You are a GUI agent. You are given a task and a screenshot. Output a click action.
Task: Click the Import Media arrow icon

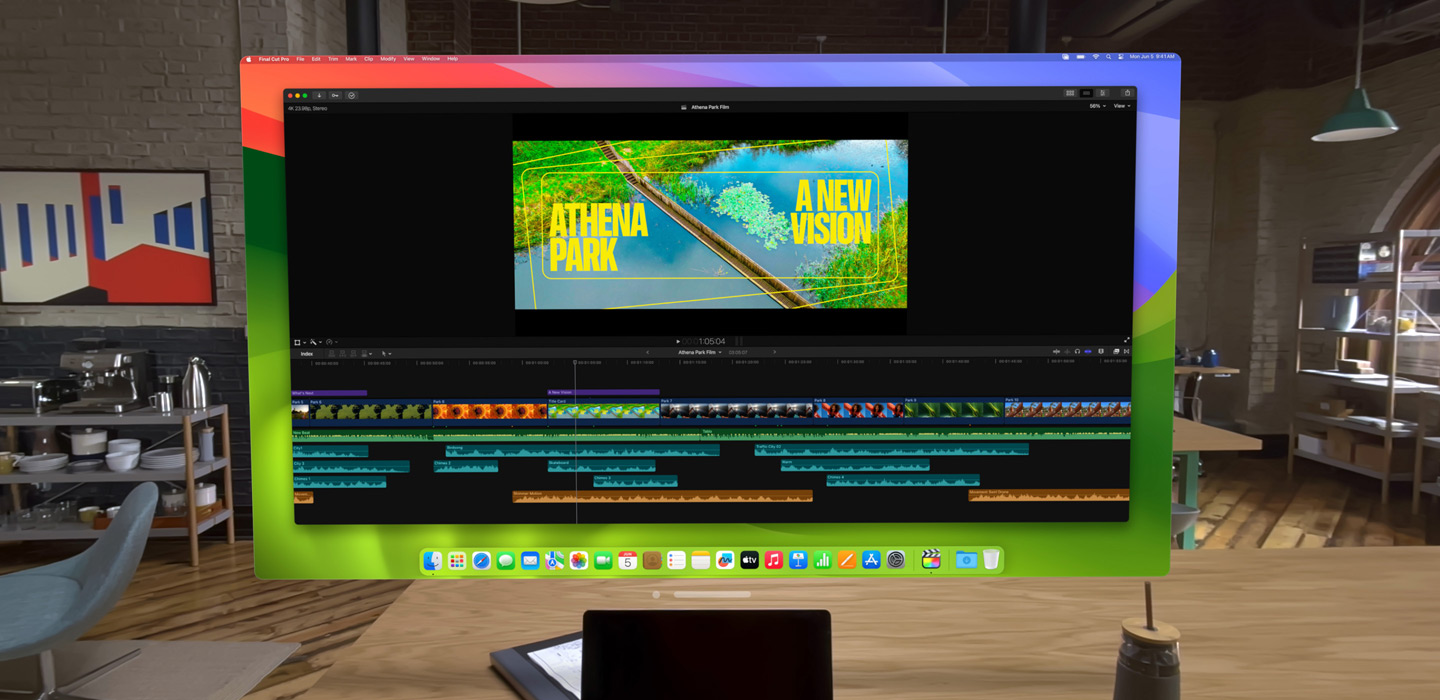[x=319, y=95]
